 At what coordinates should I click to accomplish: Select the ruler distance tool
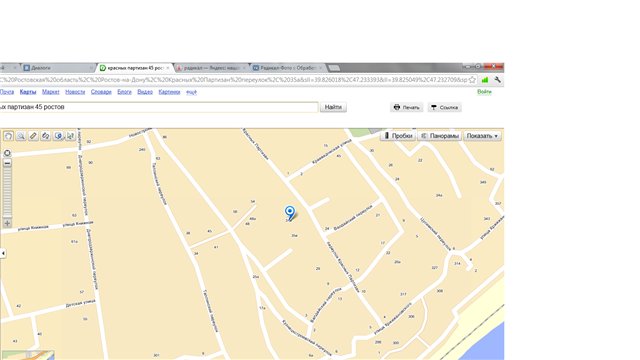tap(33, 136)
